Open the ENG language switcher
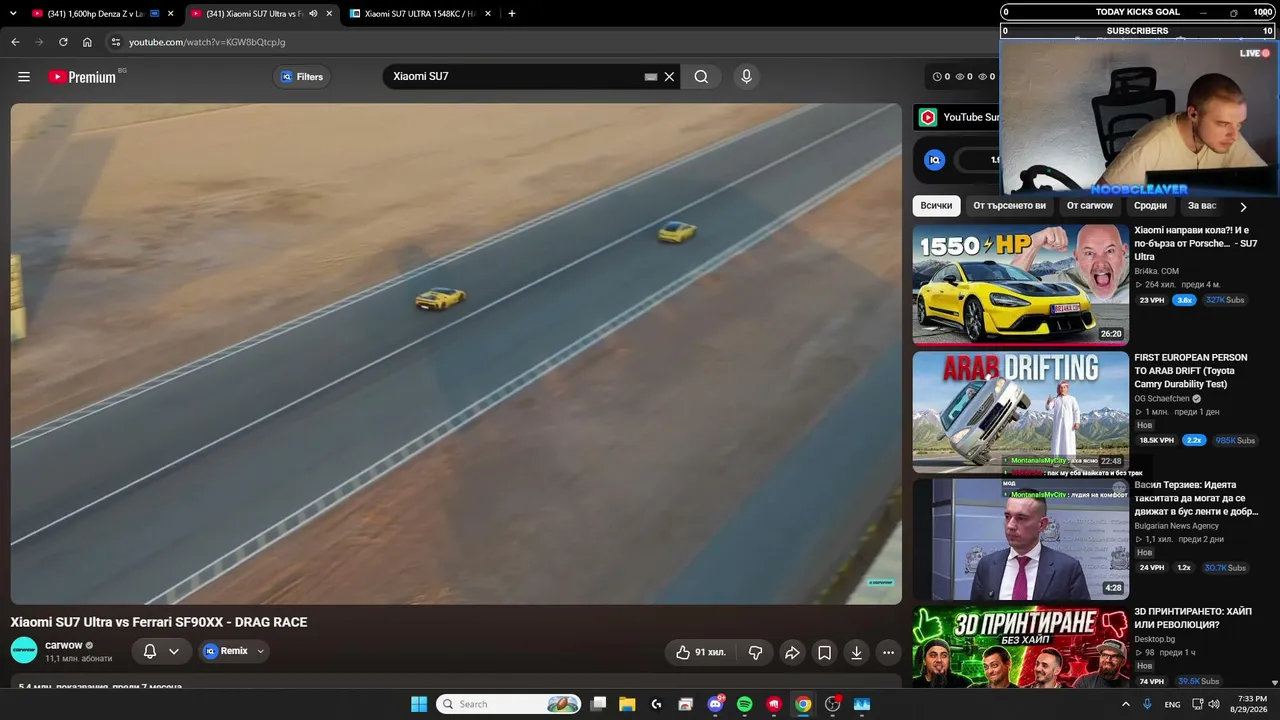 point(1173,704)
